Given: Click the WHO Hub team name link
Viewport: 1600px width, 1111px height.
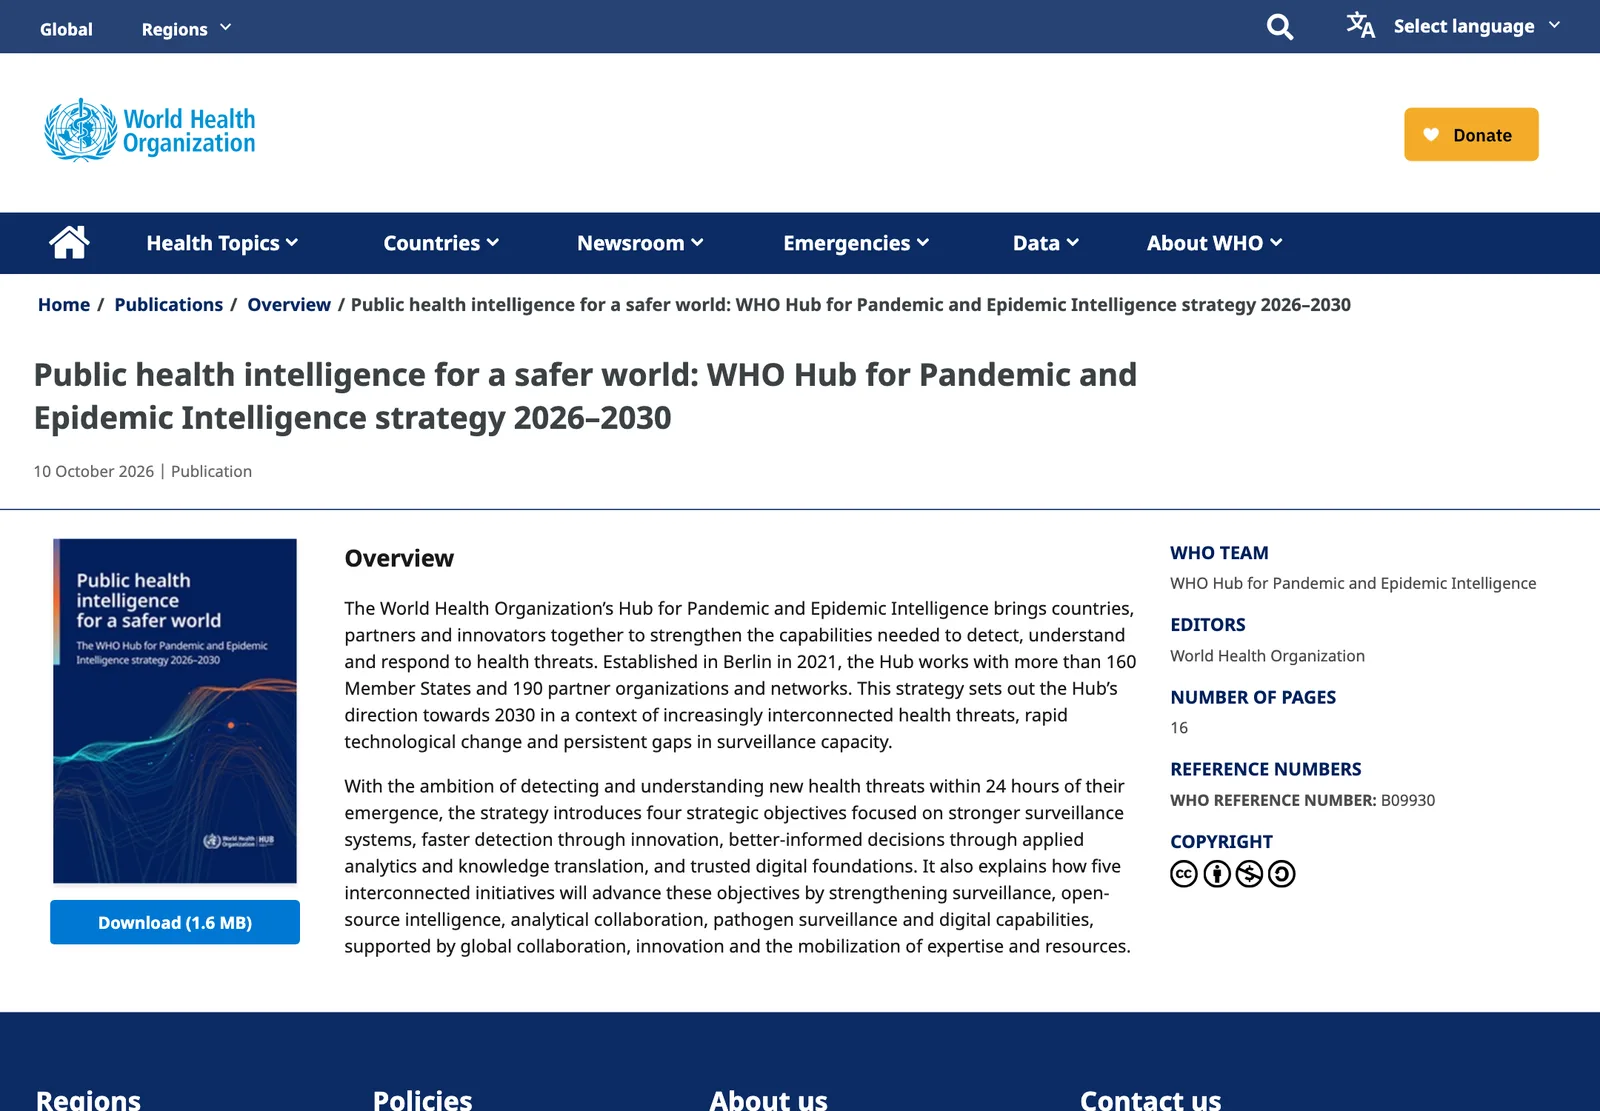Looking at the screenshot, I should pos(1353,583).
